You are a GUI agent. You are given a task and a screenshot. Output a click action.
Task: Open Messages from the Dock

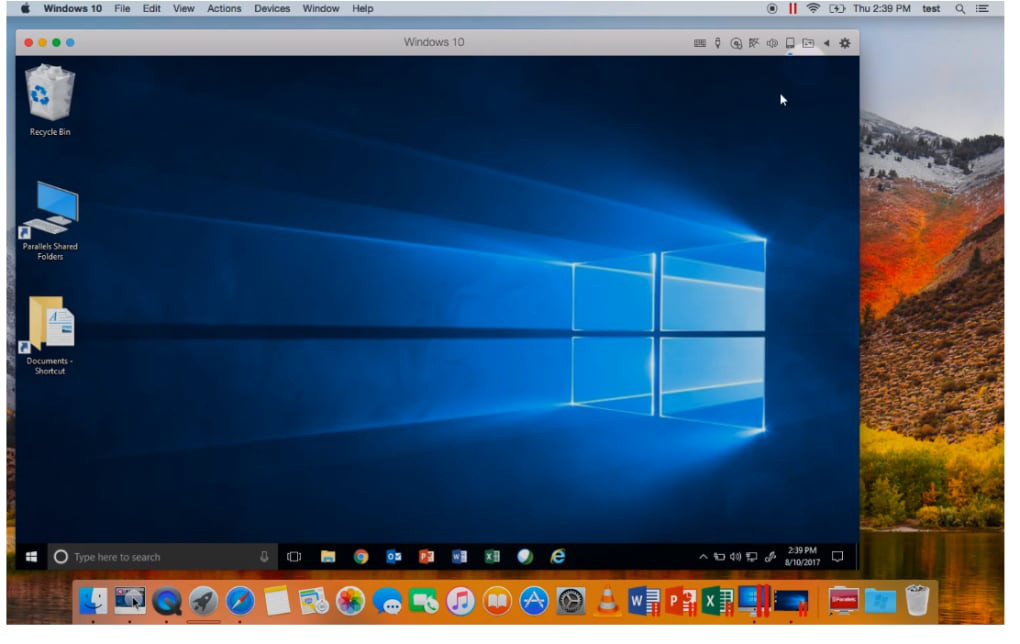coord(387,600)
